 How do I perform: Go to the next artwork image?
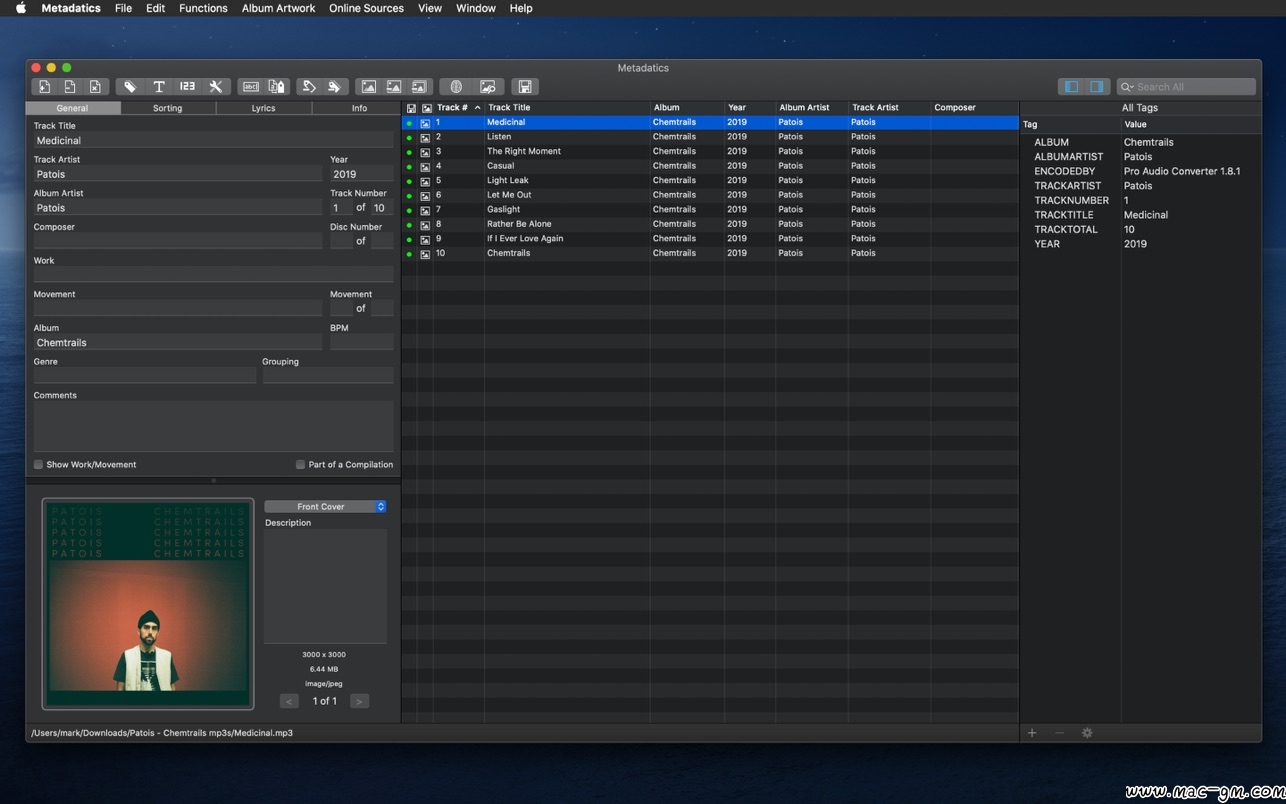click(x=360, y=701)
